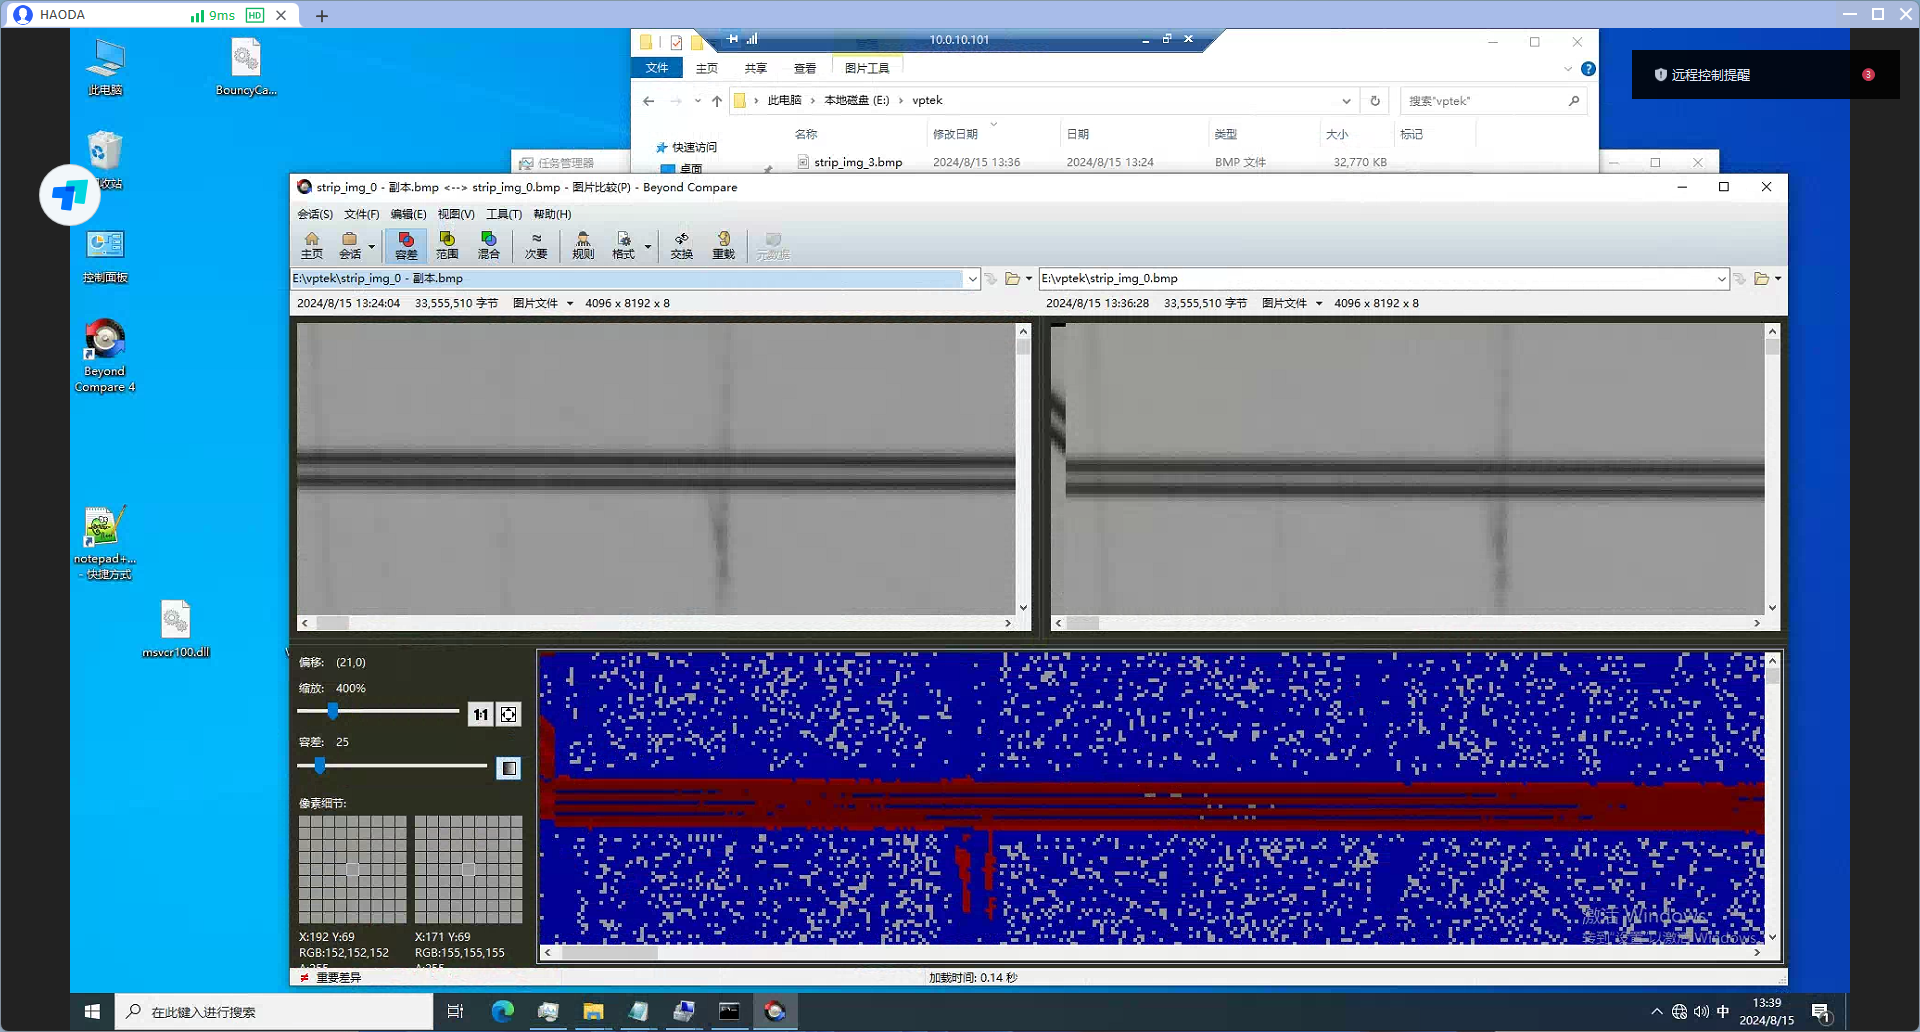Expand left path history dropdown
1920x1032 pixels.
click(x=972, y=279)
